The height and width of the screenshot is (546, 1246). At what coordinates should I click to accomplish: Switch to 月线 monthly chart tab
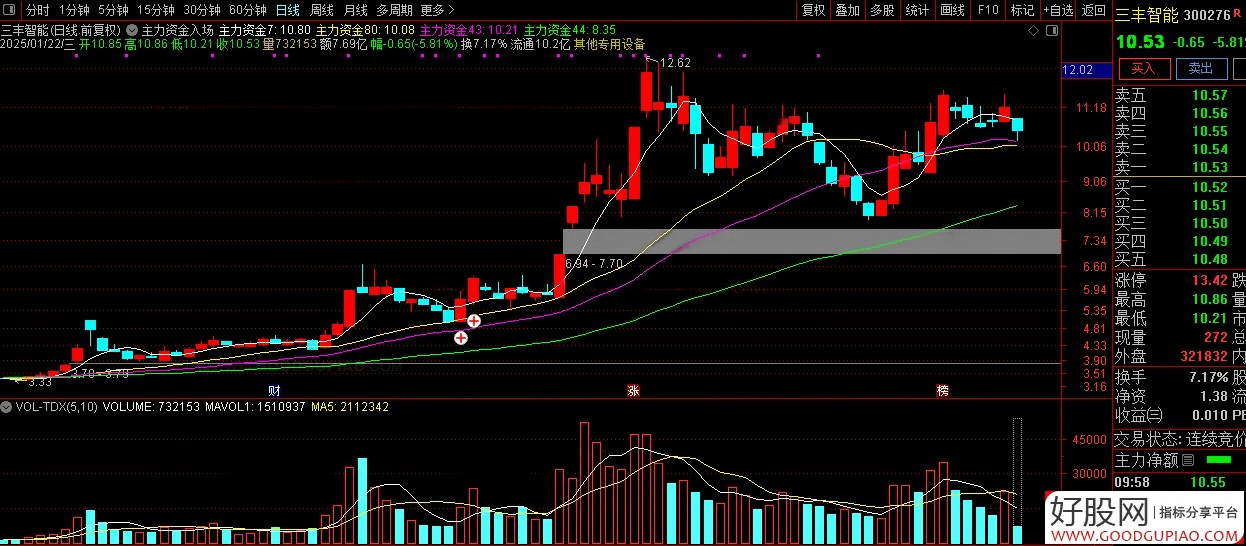pyautogui.click(x=355, y=10)
